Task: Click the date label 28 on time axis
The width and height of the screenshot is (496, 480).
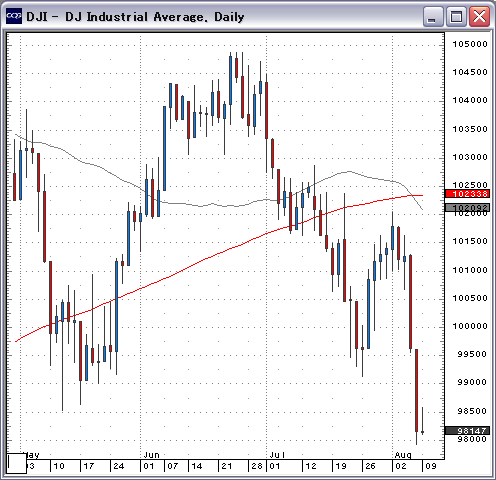Action: click(257, 466)
